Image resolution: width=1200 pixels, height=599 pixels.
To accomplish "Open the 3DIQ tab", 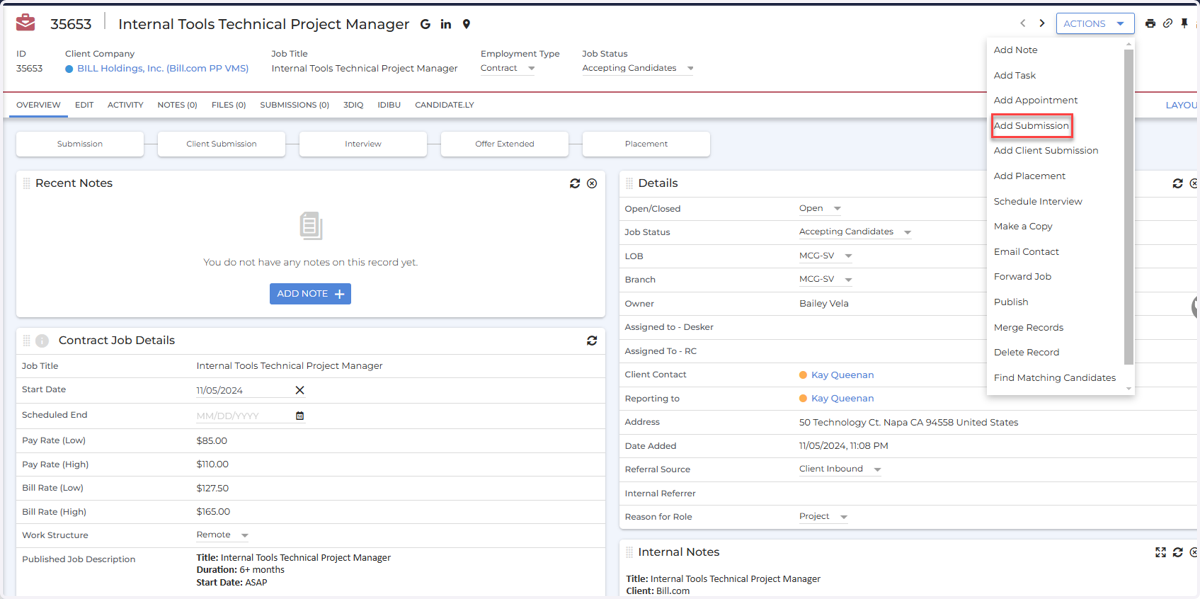I will click(353, 105).
